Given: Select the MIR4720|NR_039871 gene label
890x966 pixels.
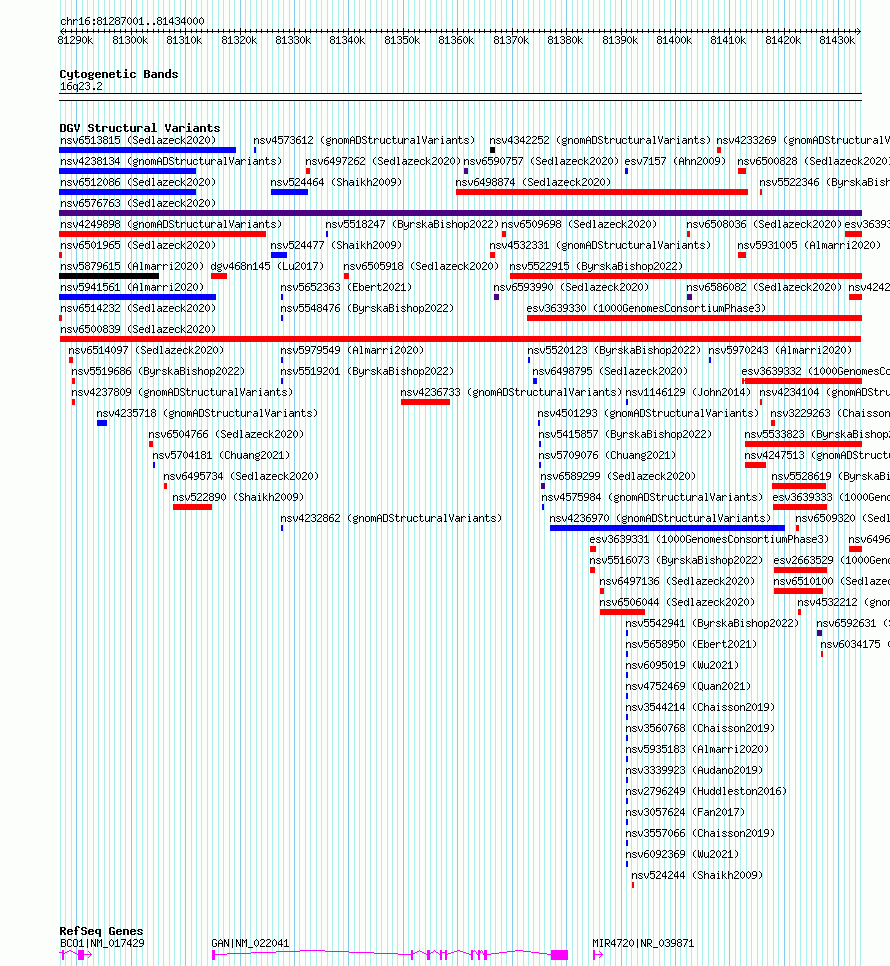Looking at the screenshot, I should 643,943.
